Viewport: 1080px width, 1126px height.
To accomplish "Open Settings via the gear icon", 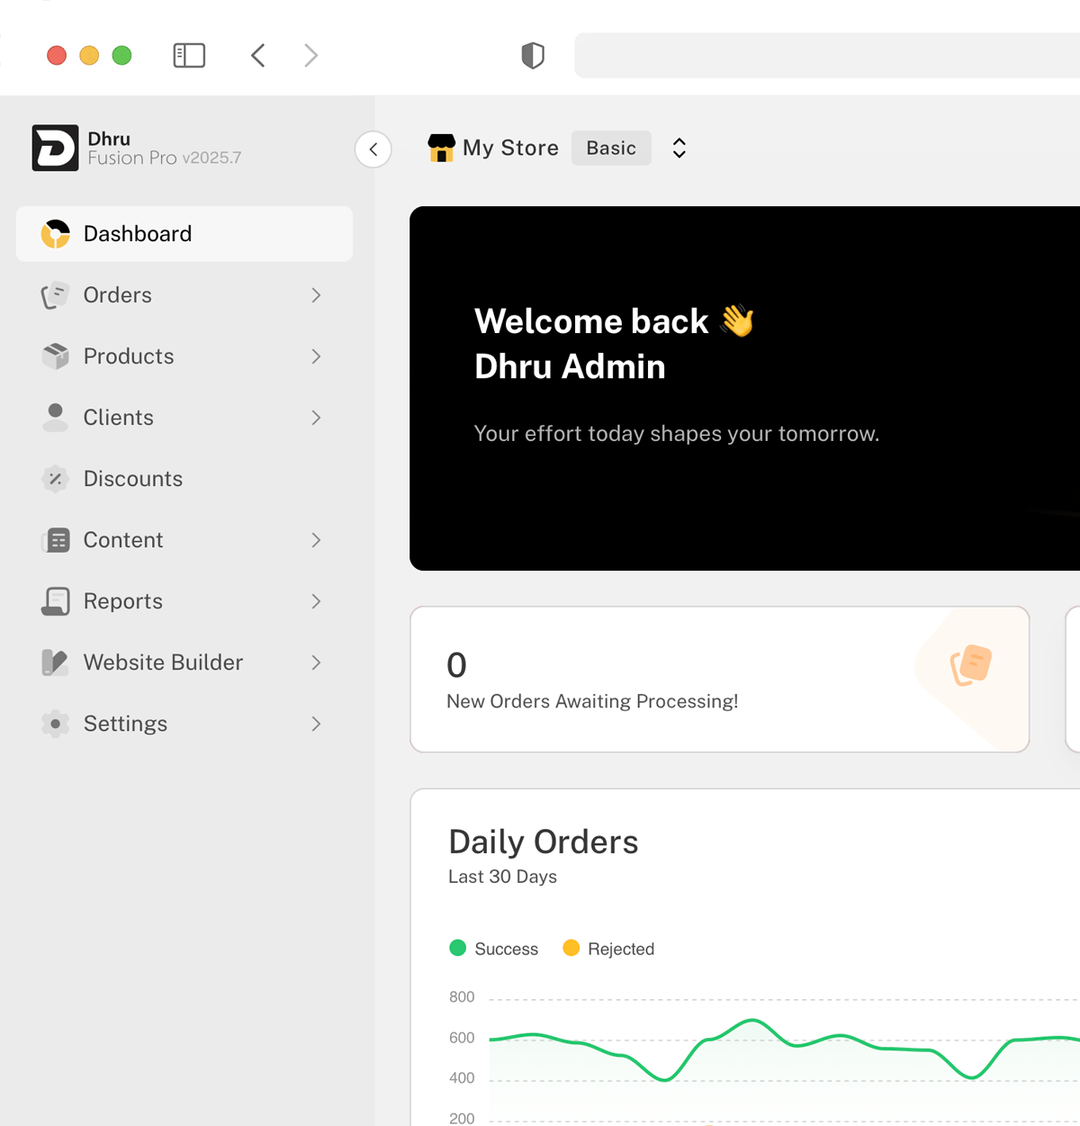I will pyautogui.click(x=54, y=723).
